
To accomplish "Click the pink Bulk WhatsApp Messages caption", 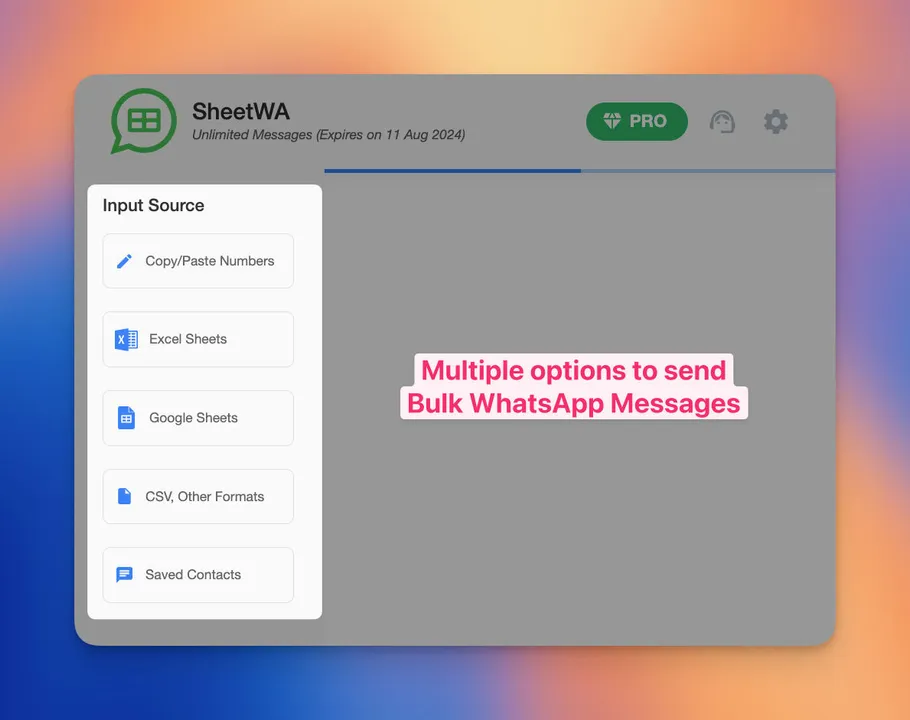I will (x=573, y=404).
